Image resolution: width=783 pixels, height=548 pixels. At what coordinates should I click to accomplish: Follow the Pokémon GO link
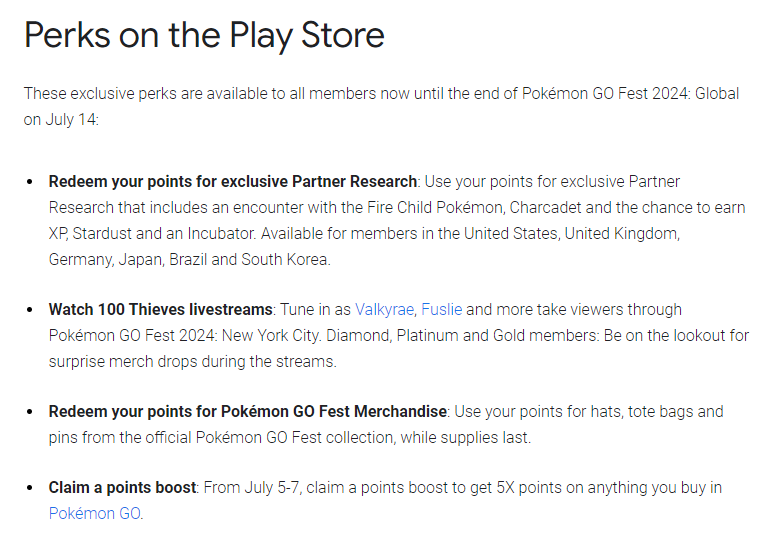(x=95, y=514)
